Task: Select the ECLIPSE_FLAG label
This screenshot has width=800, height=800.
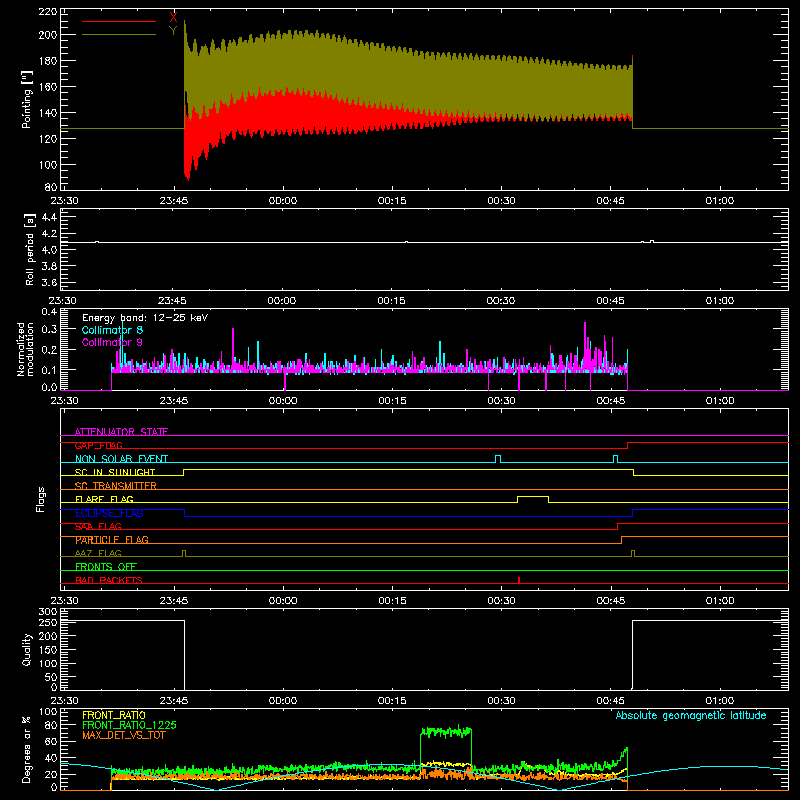Action: click(109, 513)
